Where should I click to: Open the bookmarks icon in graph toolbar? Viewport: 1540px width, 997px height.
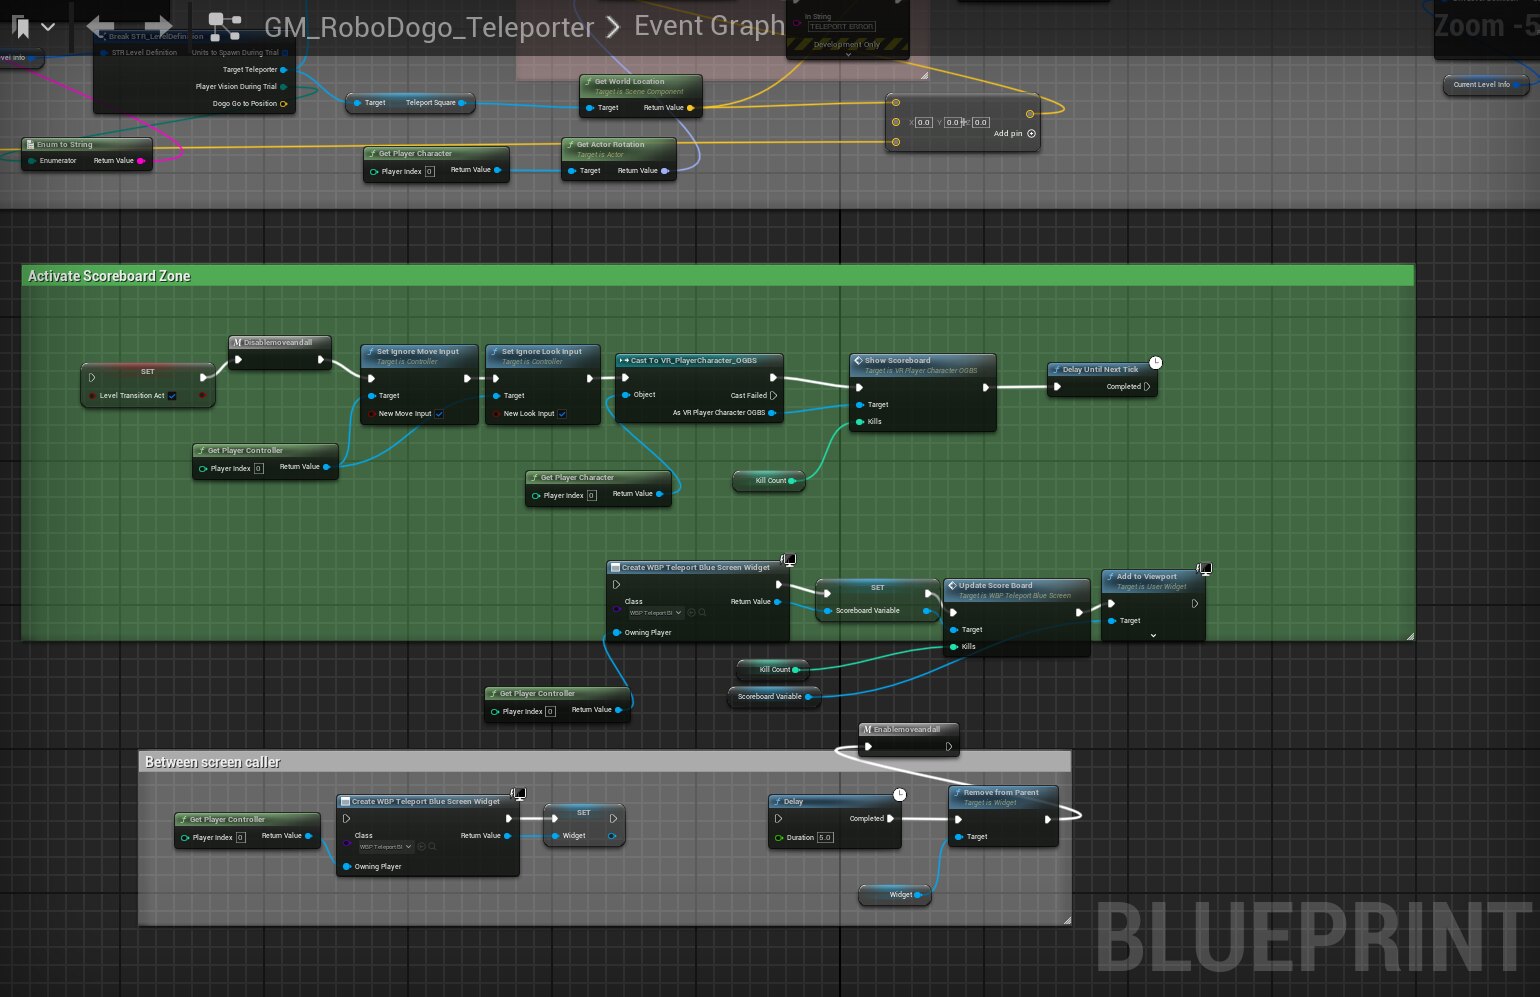pyautogui.click(x=20, y=27)
